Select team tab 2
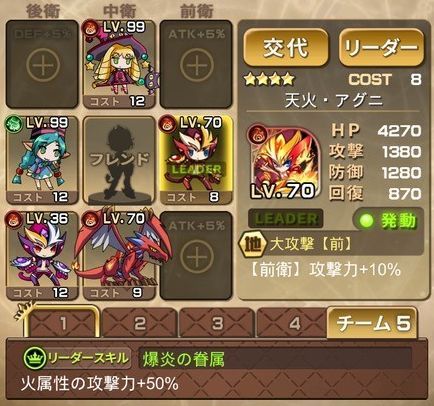 point(139,323)
